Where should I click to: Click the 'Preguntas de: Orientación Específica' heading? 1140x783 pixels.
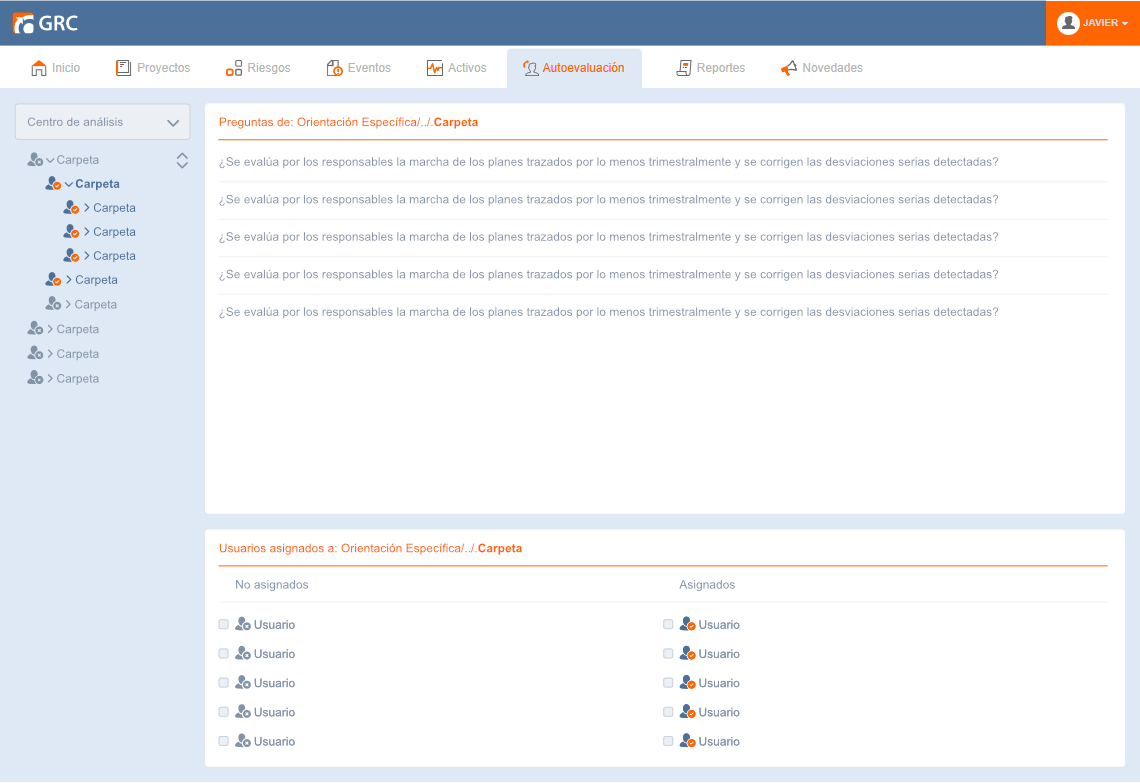click(348, 122)
